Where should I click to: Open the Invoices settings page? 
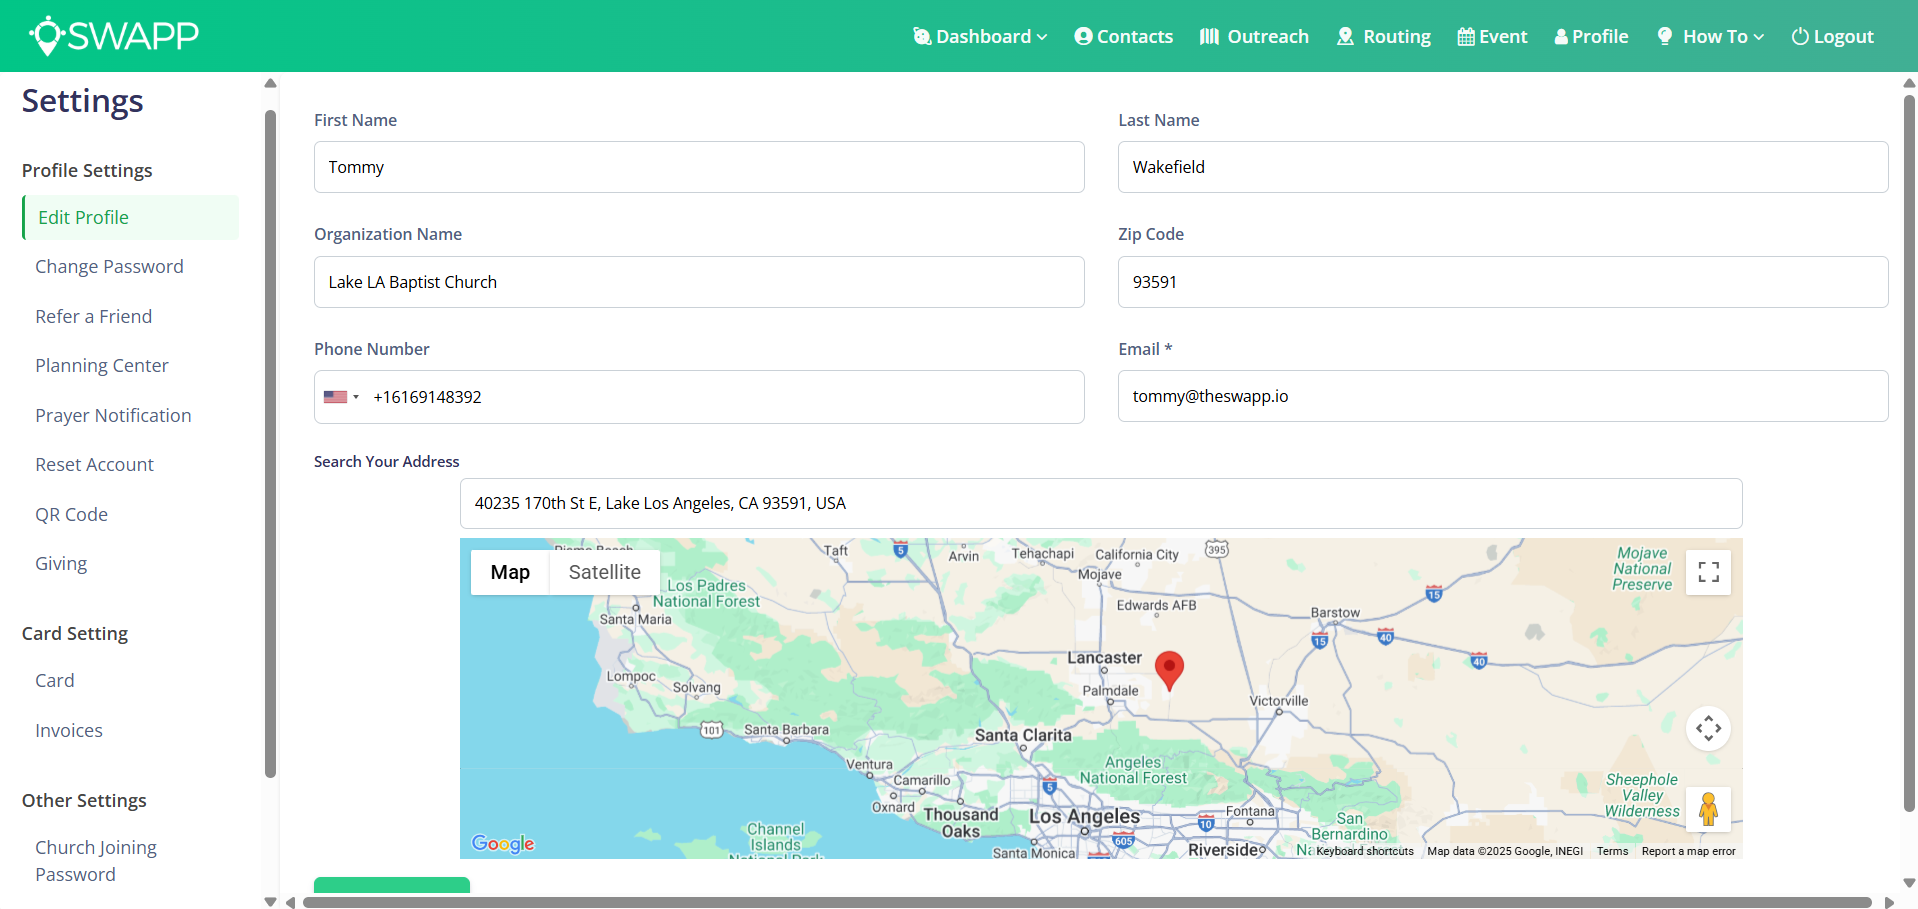68,730
